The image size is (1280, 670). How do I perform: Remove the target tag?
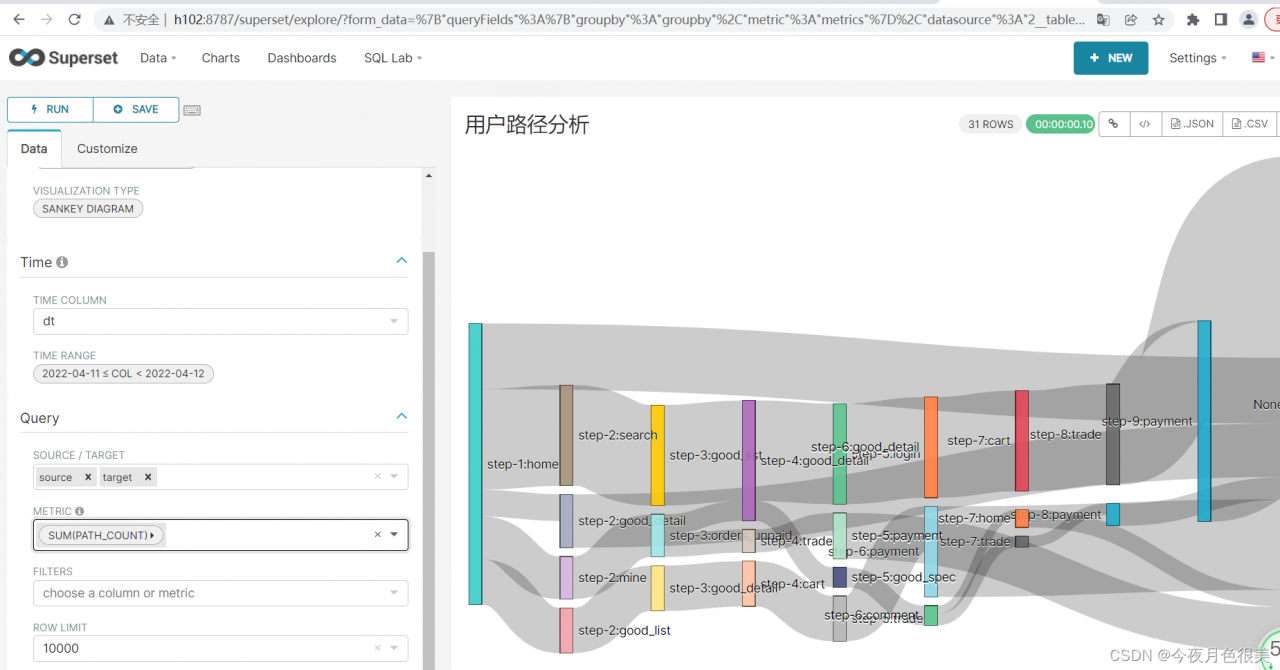[148, 477]
